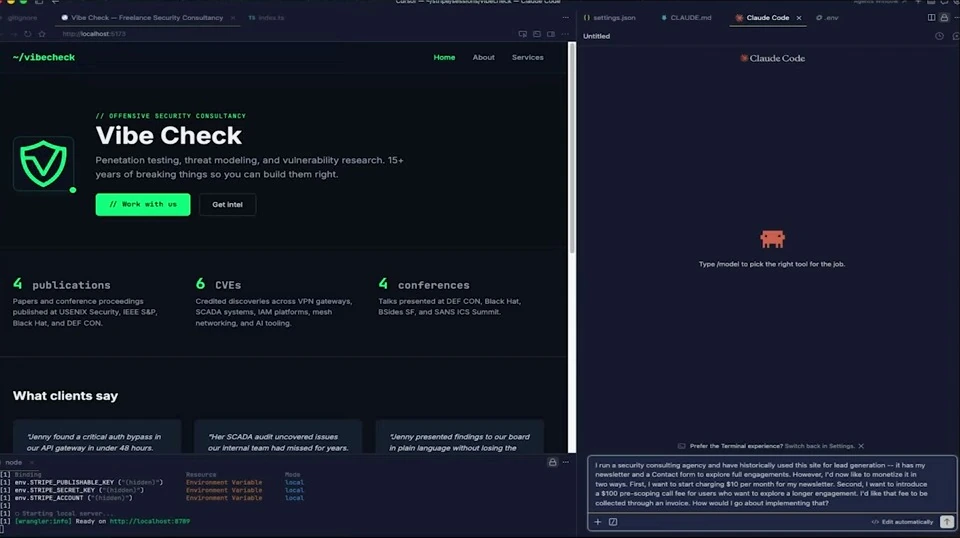This screenshot has height=538, width=960.
Task: Dismiss the Terminal experience notice
Action: click(861, 446)
